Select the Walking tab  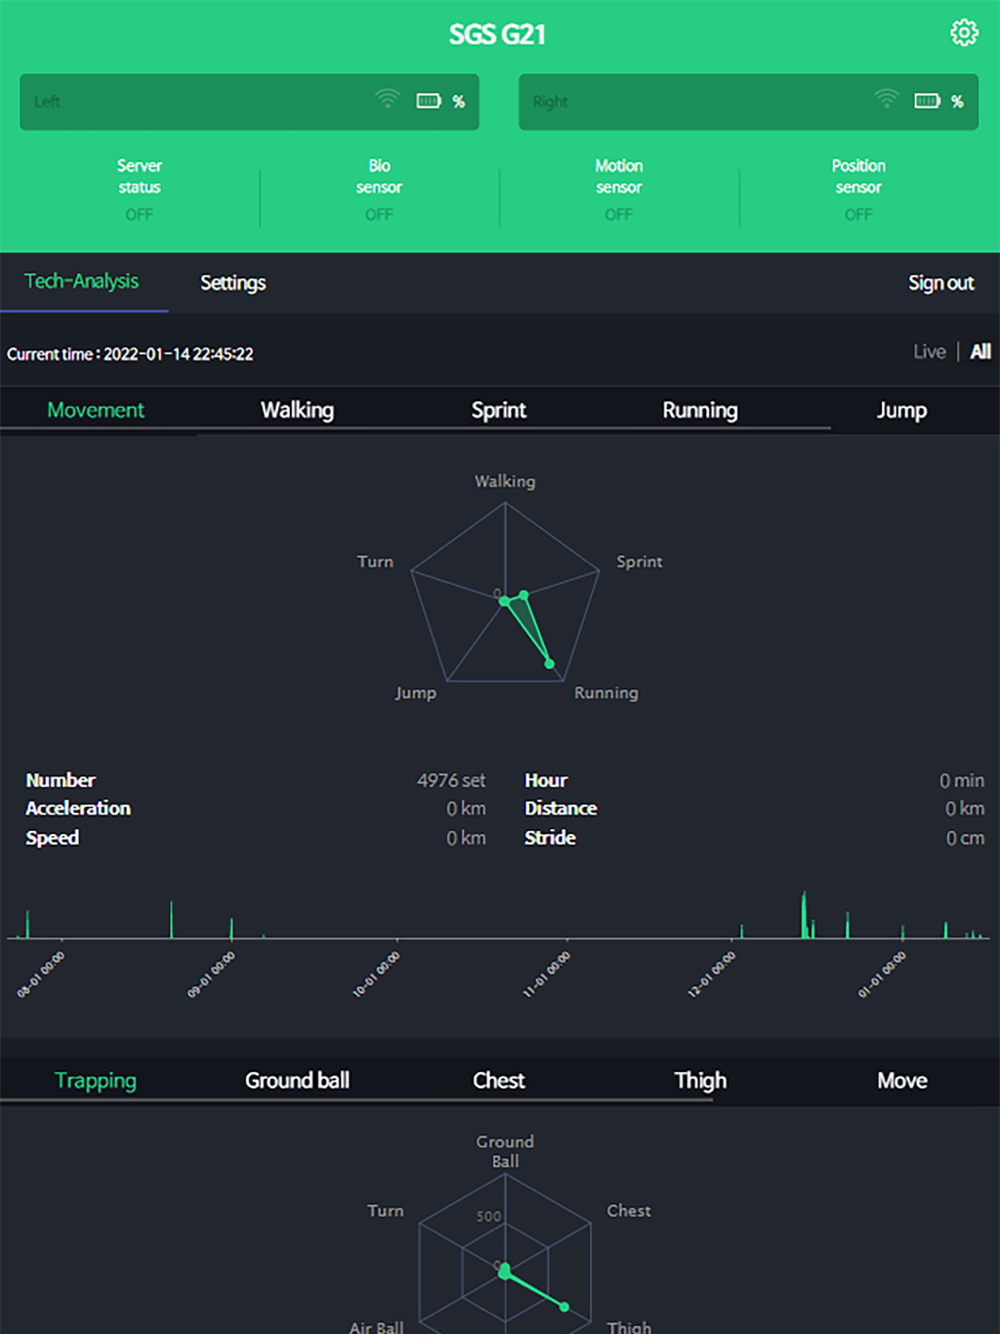297,410
